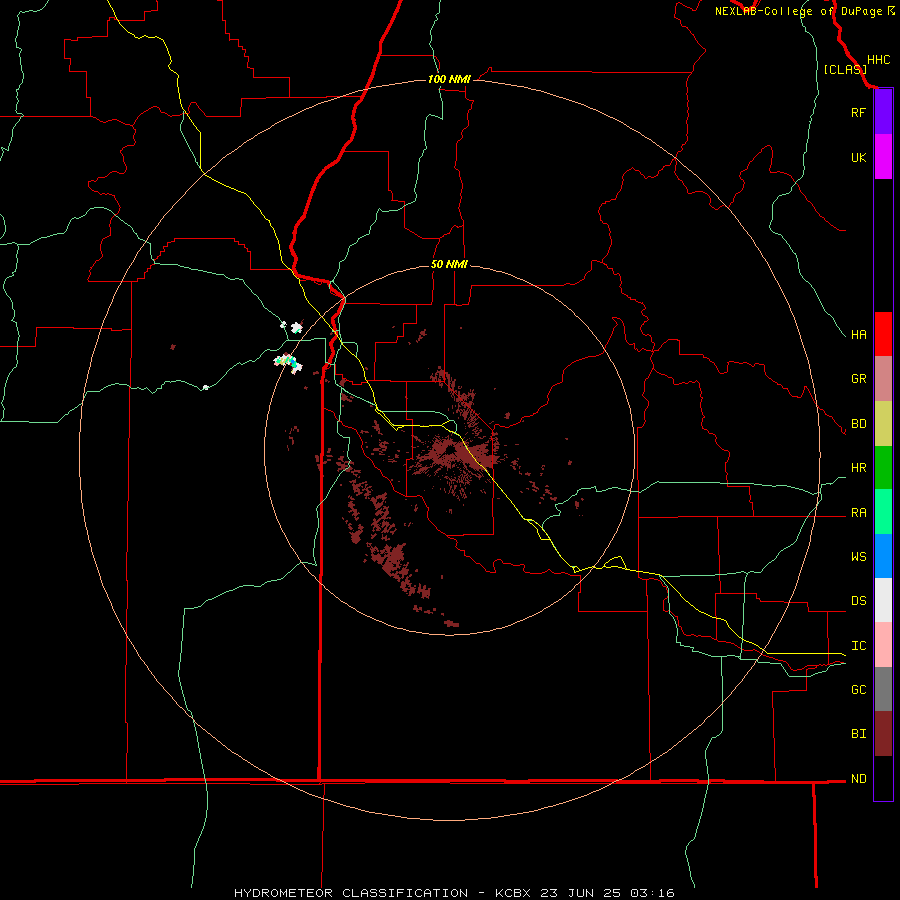Screen dimensions: 900x900
Task: Click the brown BI legend swatch
Action: [x=883, y=734]
